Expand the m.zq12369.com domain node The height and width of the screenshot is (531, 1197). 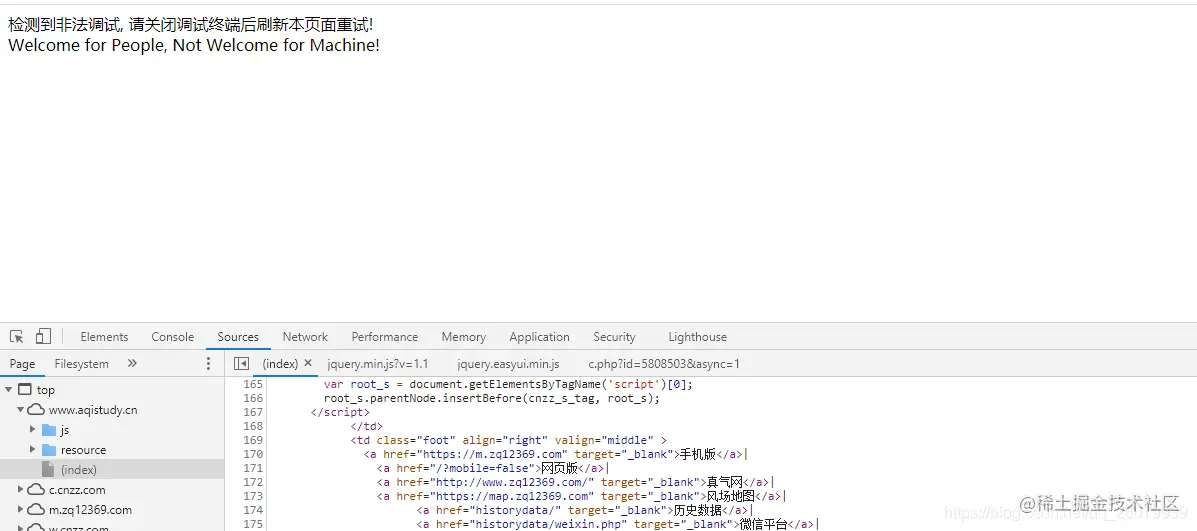(21, 510)
